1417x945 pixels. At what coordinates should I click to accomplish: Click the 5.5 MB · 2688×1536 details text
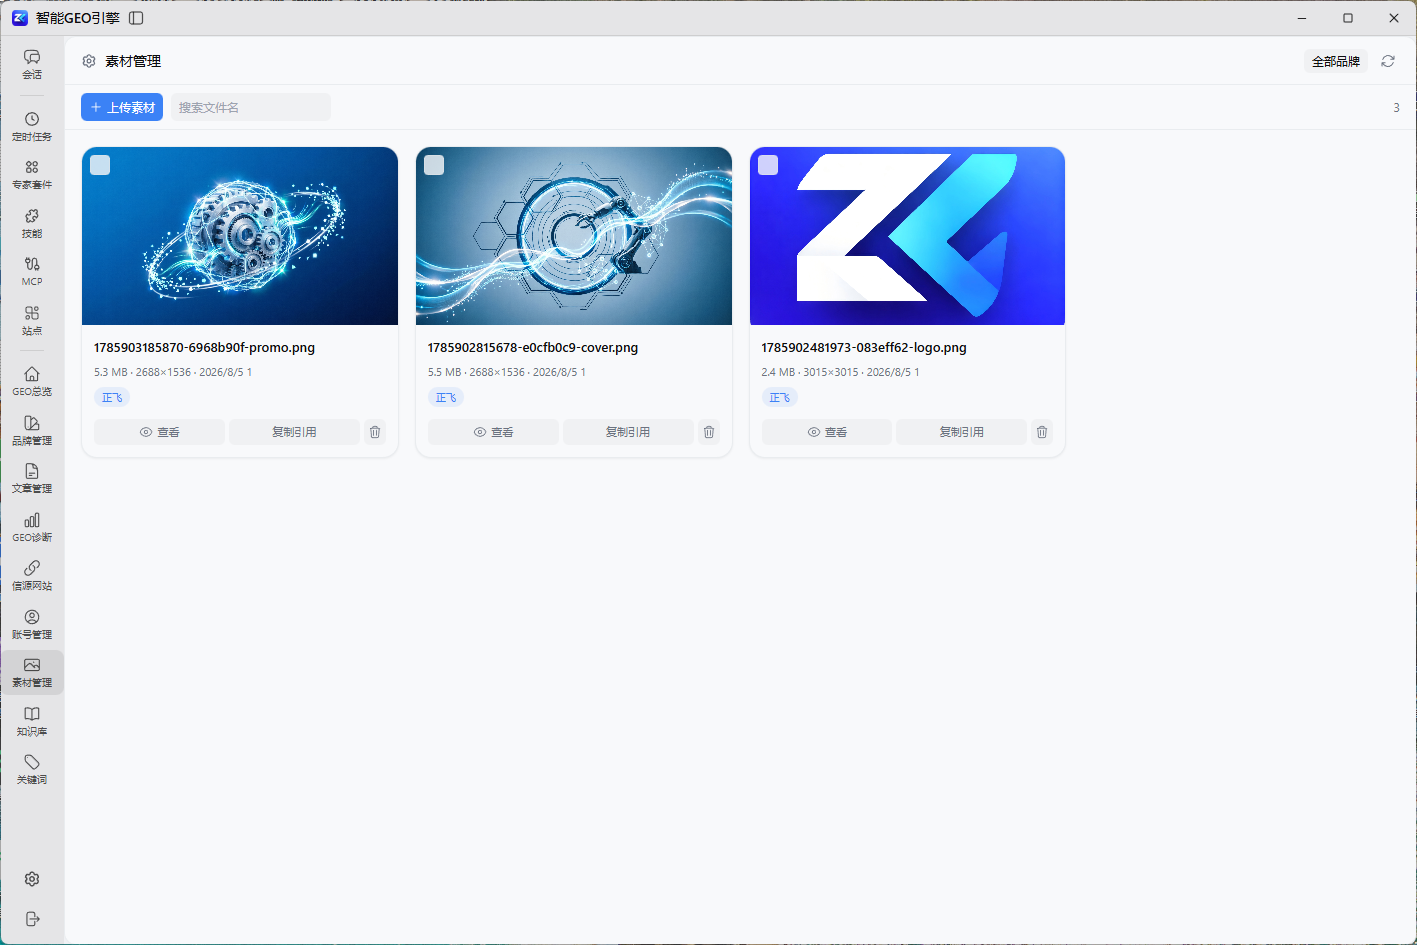click(x=507, y=372)
